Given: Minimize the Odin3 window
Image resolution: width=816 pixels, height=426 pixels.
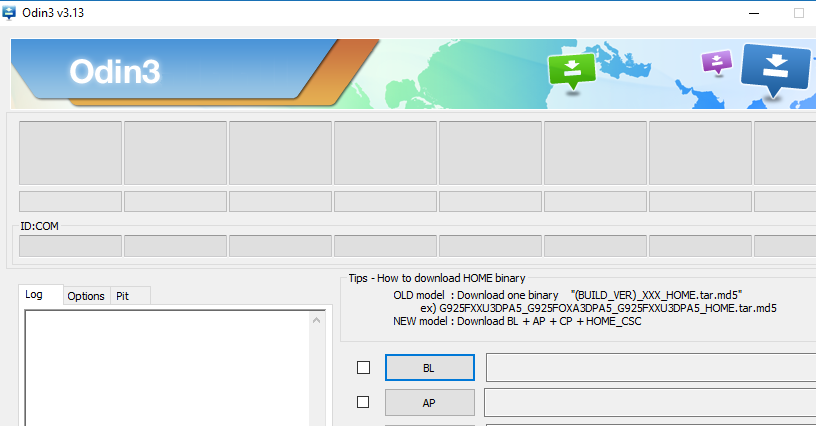Looking at the screenshot, I should point(754,13).
